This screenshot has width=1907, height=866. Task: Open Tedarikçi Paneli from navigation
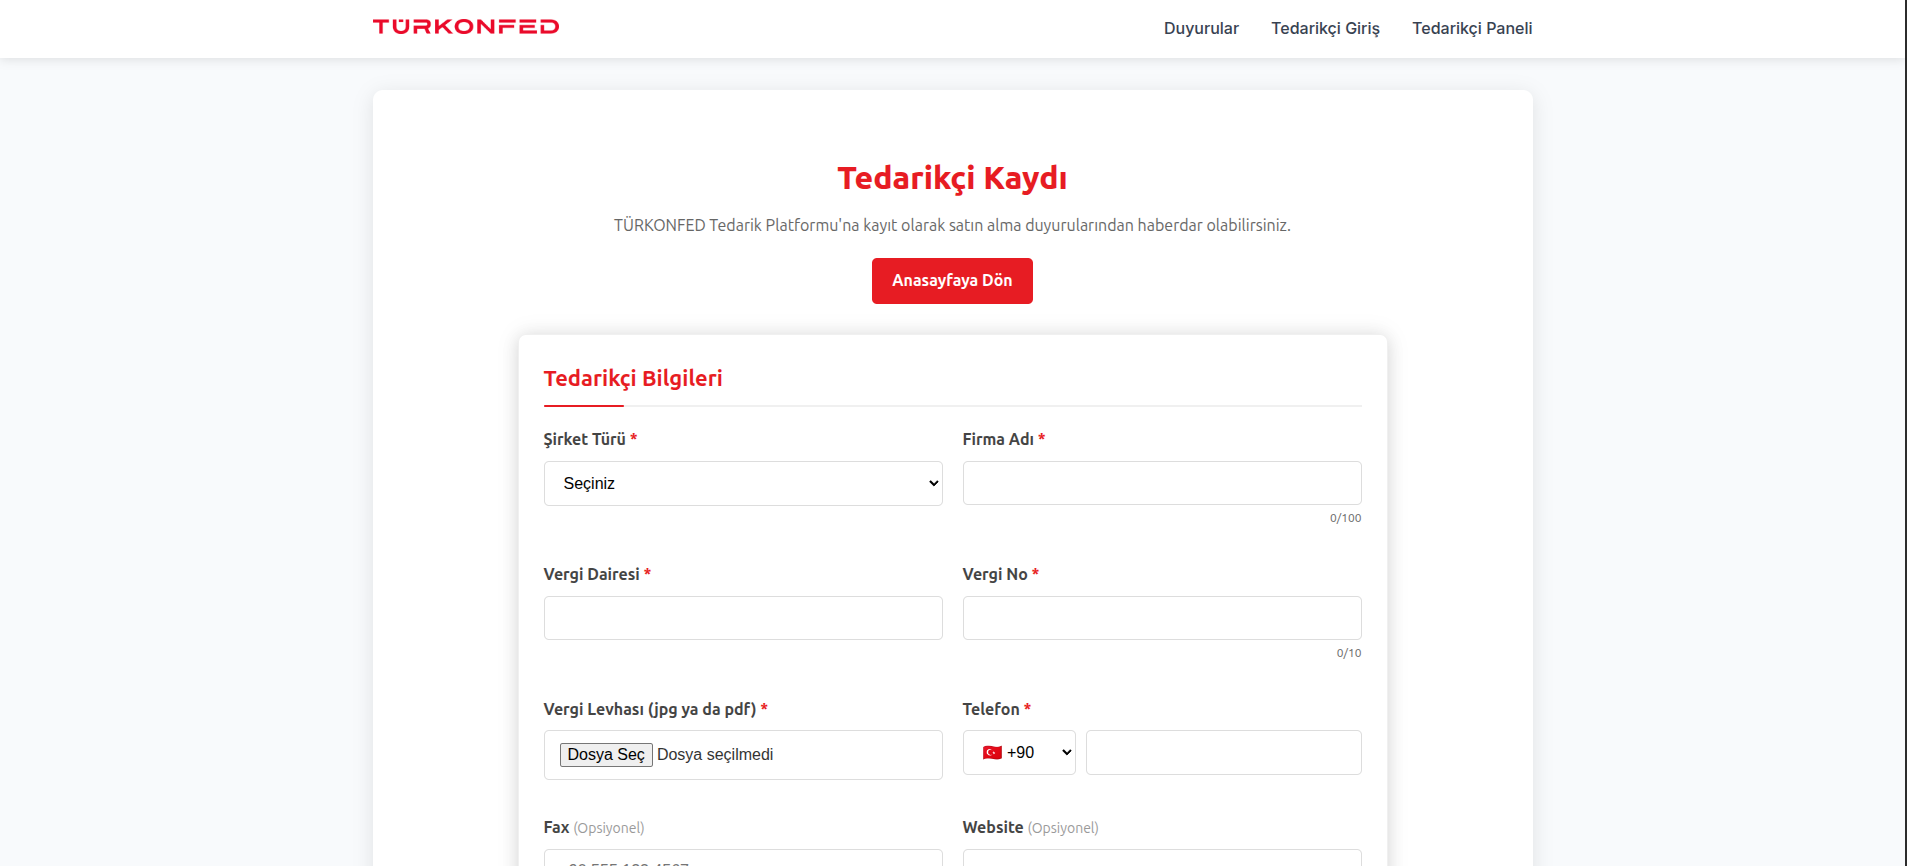[1471, 28]
